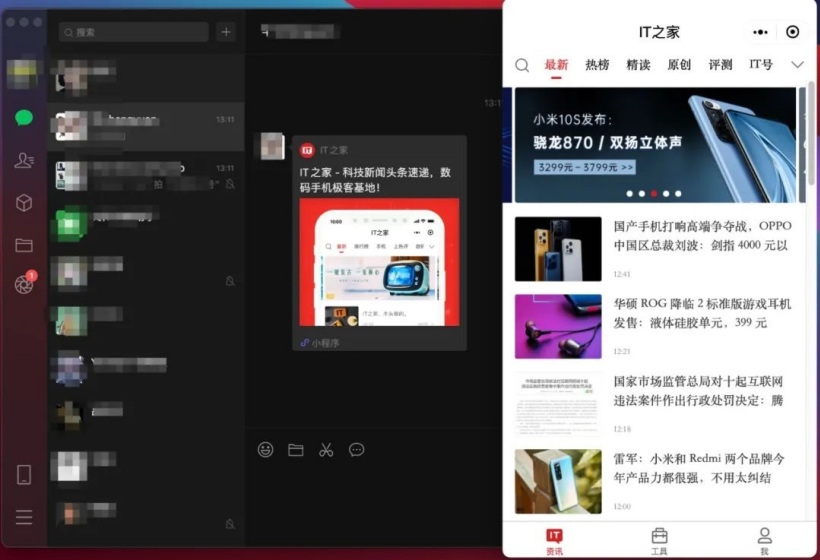The image size is (820, 560).
Task: Open the emoji picker in chat toolbar
Action: coord(265,450)
